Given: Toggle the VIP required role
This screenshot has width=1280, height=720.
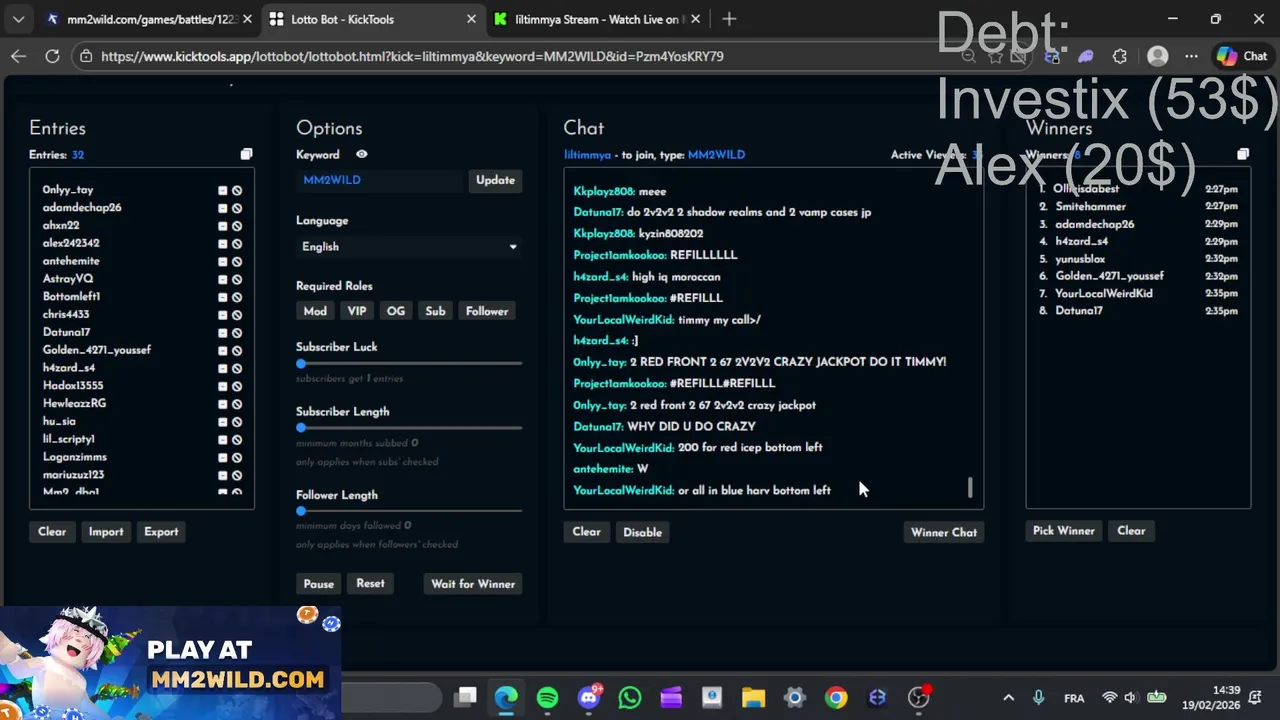Looking at the screenshot, I should coord(357,311).
